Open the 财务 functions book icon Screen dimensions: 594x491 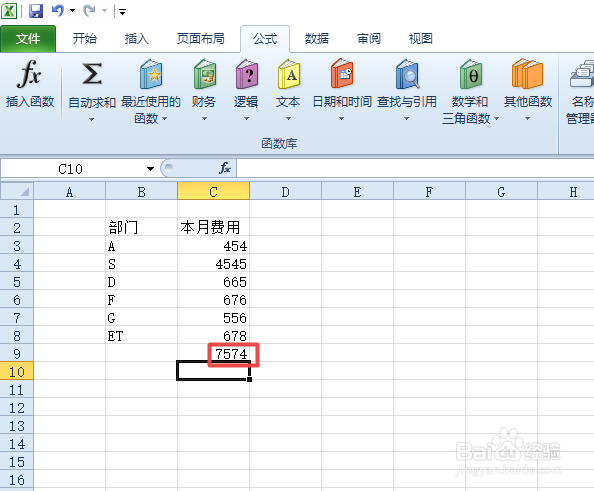point(205,74)
